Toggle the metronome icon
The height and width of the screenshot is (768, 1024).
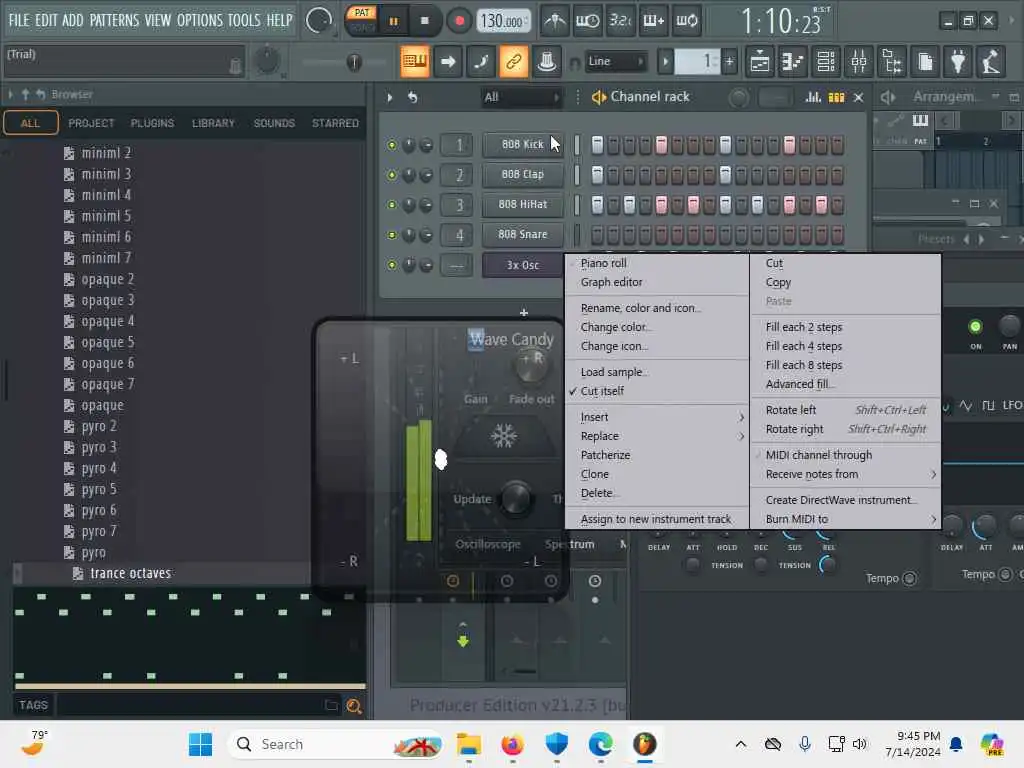pos(555,21)
